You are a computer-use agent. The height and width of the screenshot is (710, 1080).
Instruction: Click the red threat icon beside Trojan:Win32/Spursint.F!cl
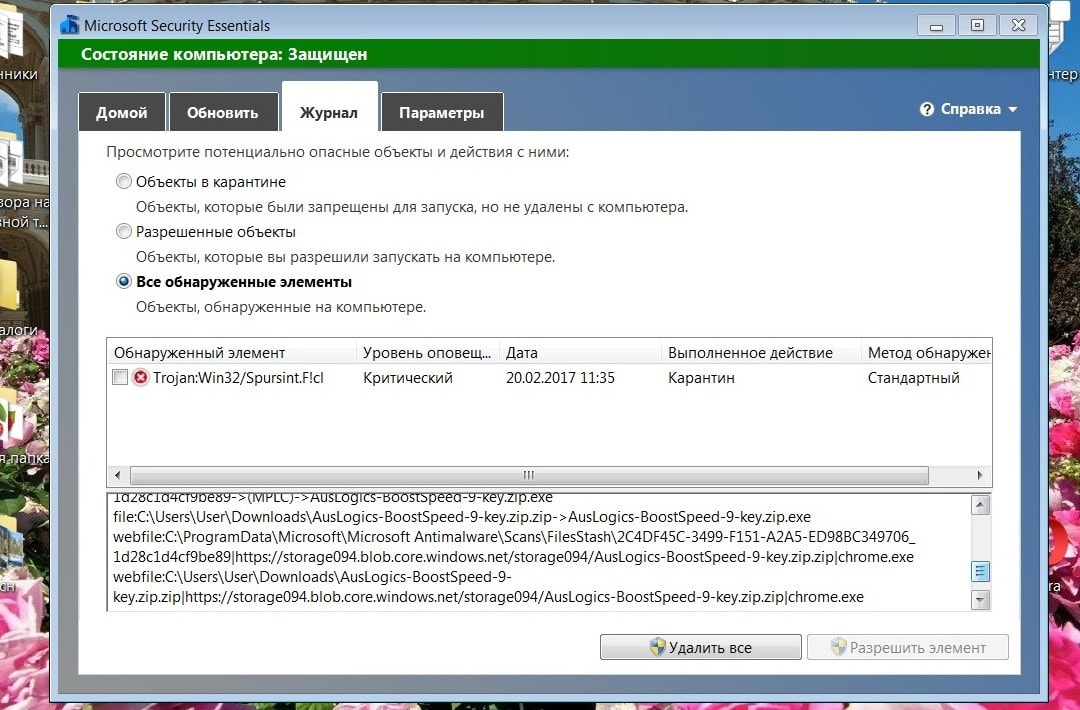(141, 377)
